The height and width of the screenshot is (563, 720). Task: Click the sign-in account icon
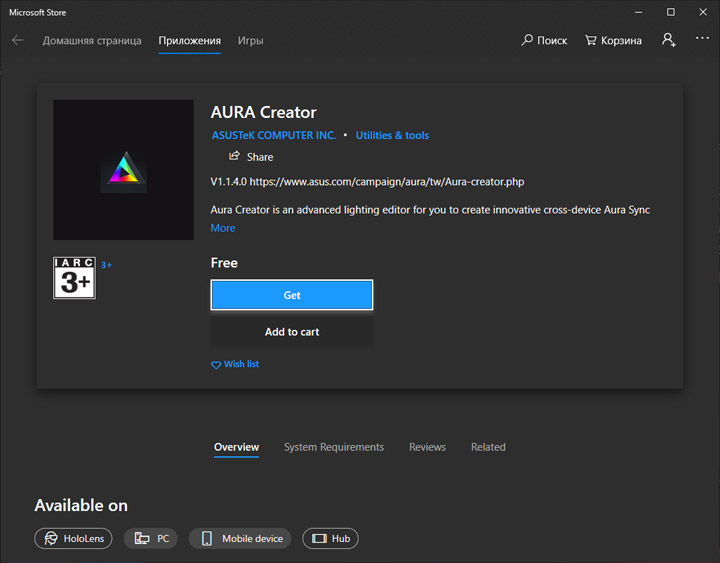point(669,40)
